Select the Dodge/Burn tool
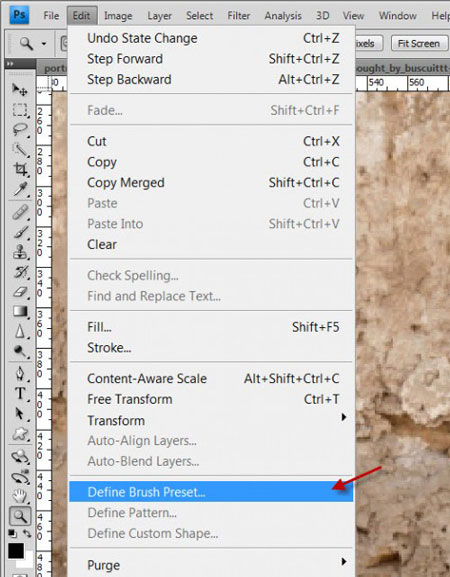 pos(20,351)
